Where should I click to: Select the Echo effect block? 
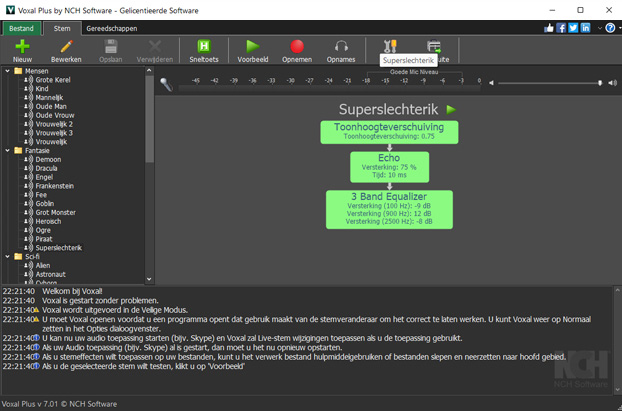389,167
